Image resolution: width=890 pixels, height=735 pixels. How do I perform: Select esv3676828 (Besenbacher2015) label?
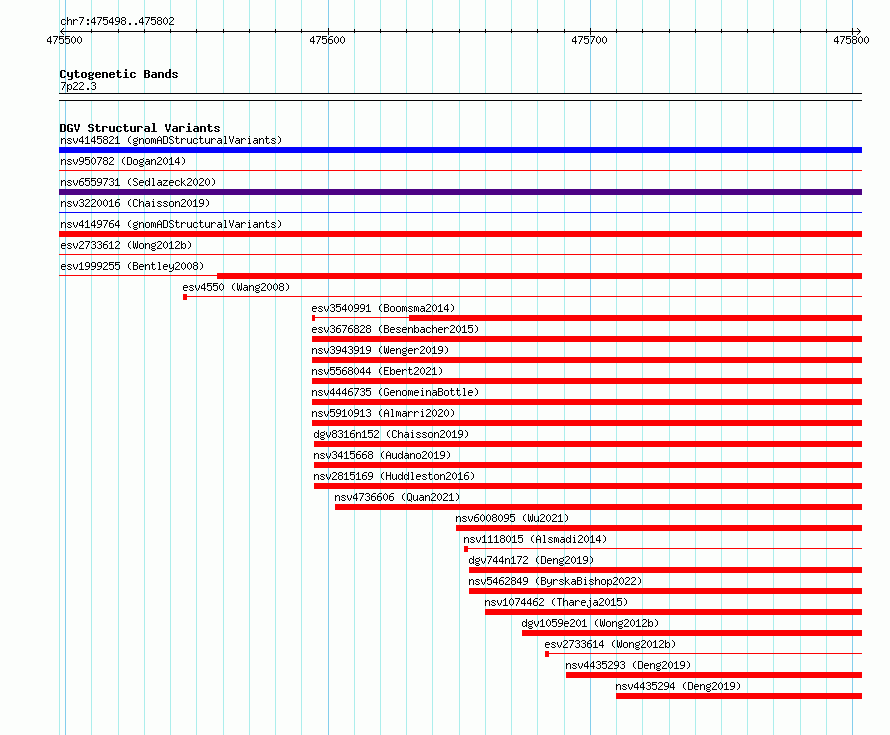pos(395,329)
